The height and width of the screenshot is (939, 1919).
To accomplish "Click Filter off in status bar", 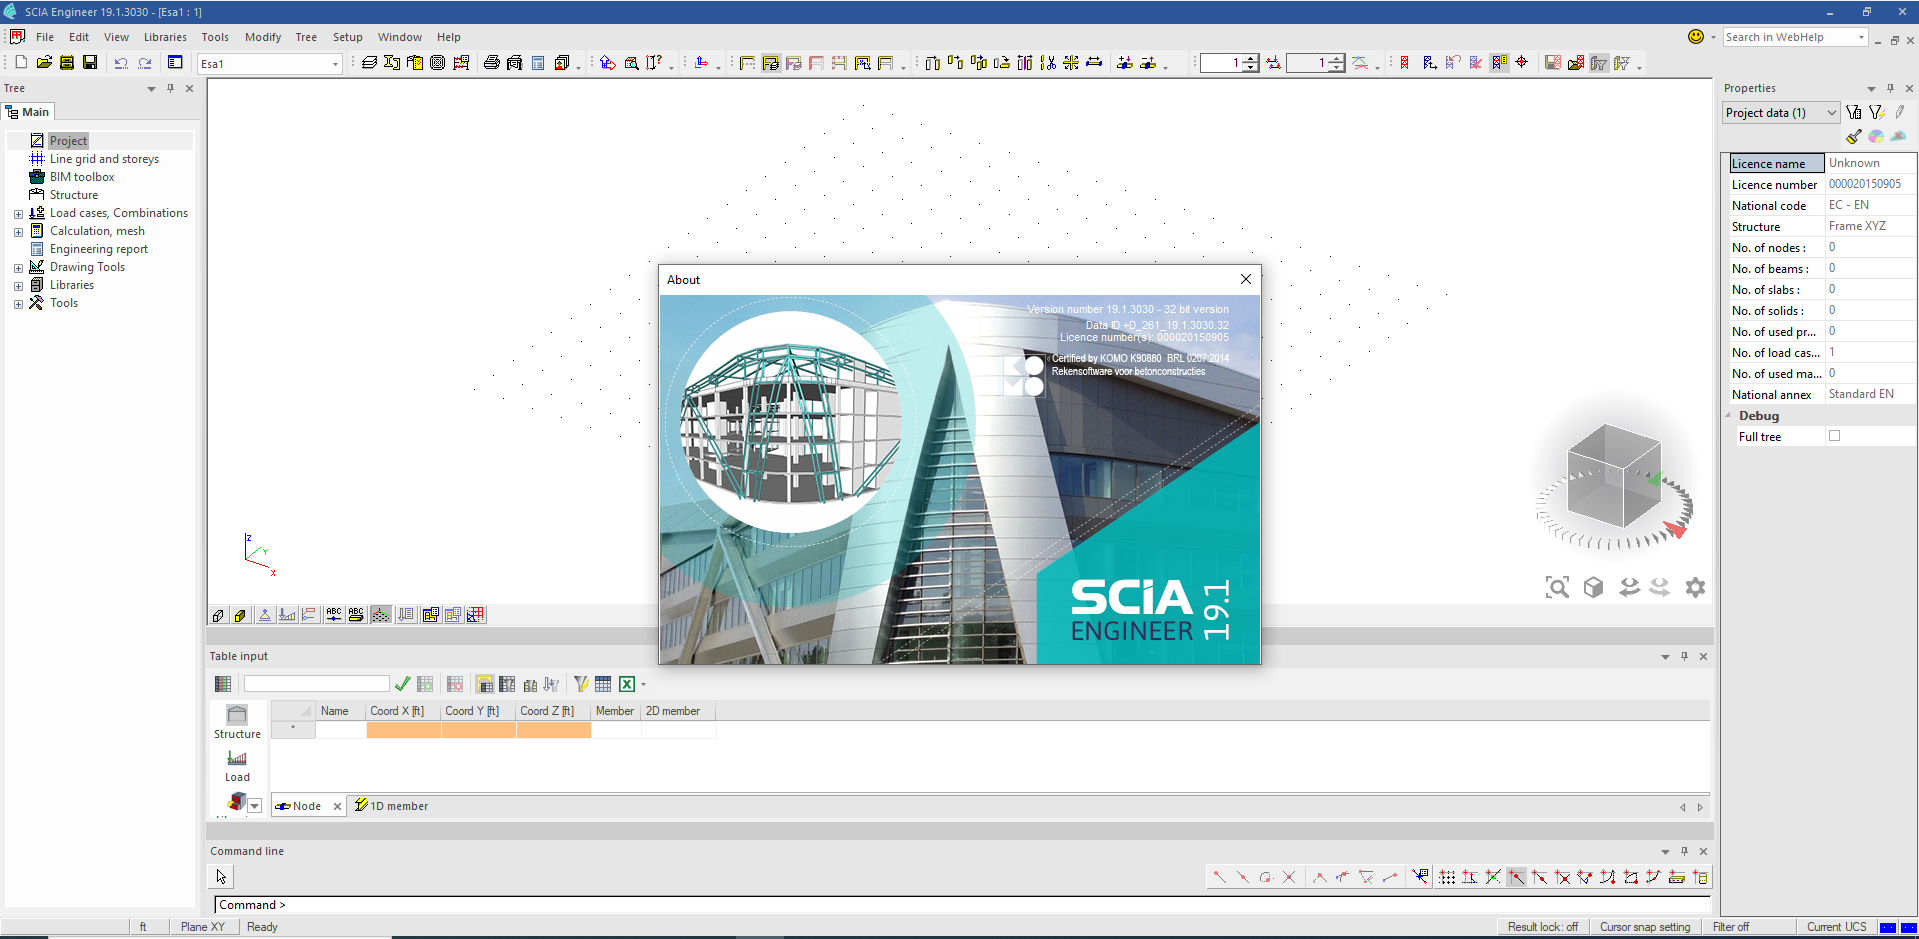I will 1731,927.
